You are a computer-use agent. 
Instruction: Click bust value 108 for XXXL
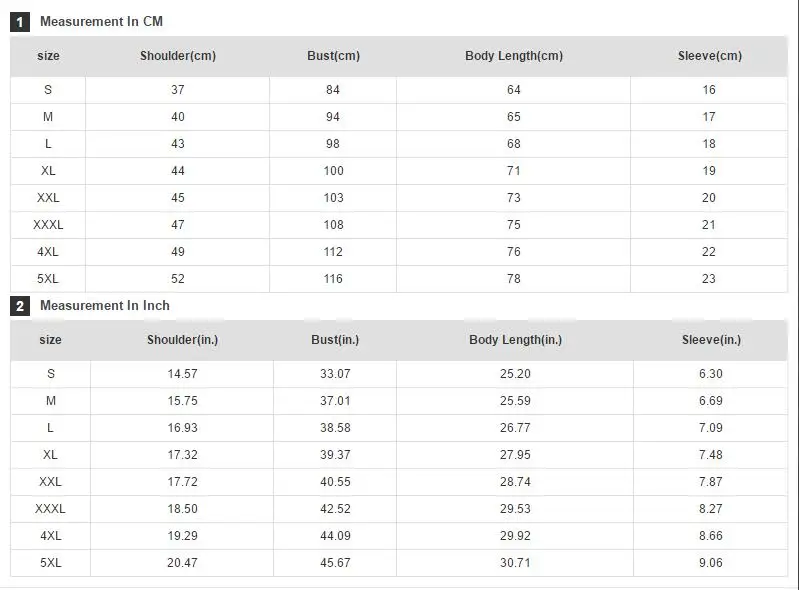(x=333, y=225)
